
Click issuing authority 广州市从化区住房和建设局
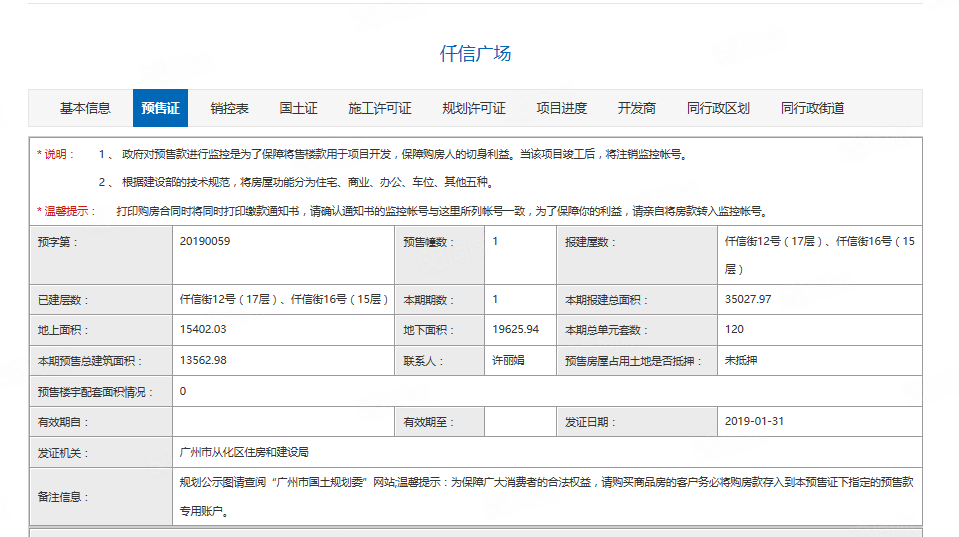pos(244,452)
